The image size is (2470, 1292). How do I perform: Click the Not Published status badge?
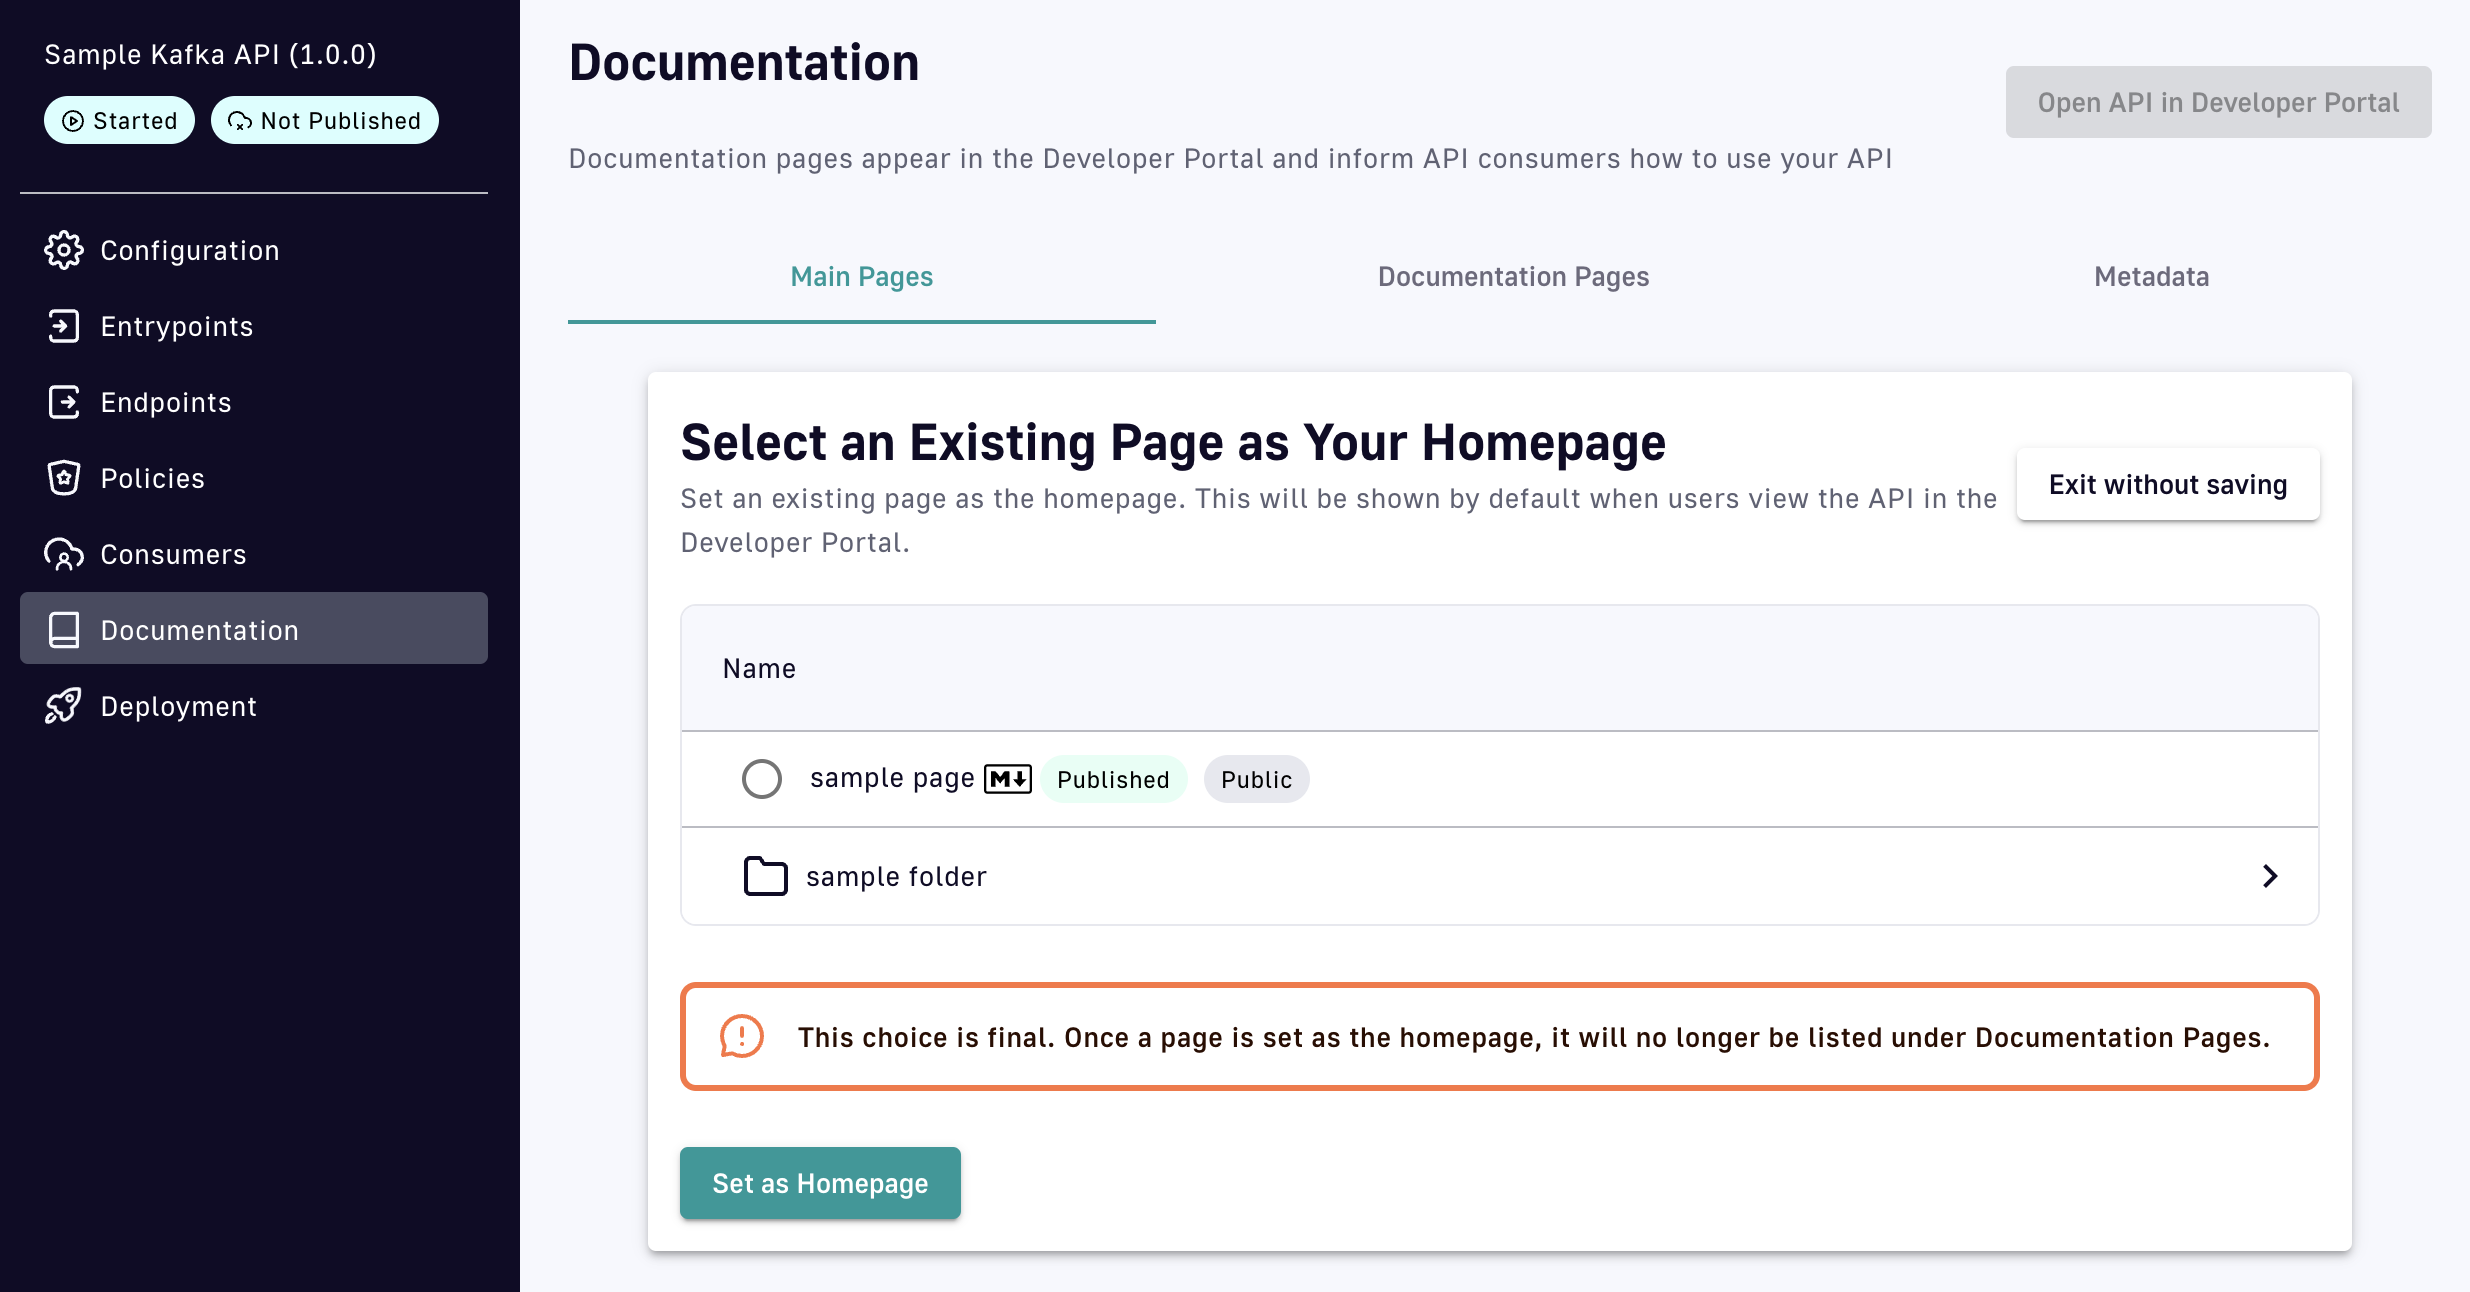(x=324, y=121)
